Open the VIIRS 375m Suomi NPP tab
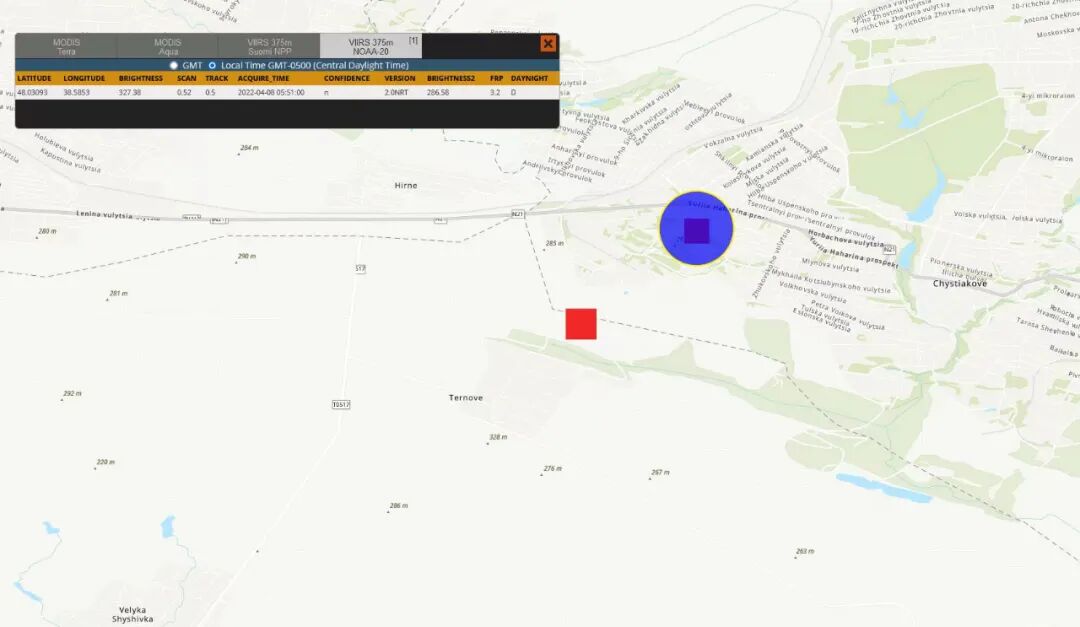 coord(269,46)
